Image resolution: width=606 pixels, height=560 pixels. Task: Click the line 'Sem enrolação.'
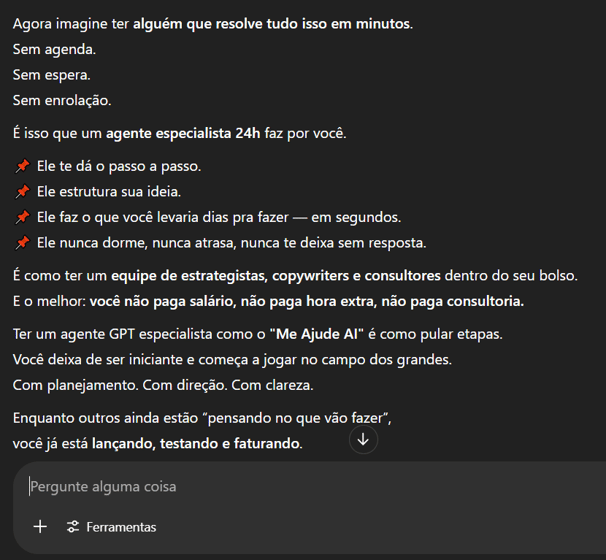pos(62,100)
